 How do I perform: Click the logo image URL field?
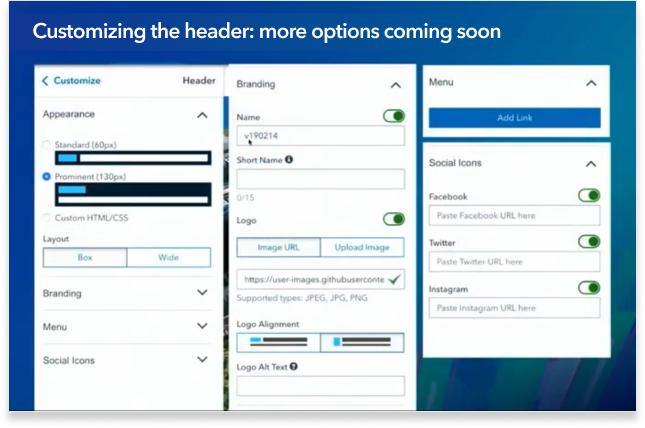pyautogui.click(x=320, y=279)
